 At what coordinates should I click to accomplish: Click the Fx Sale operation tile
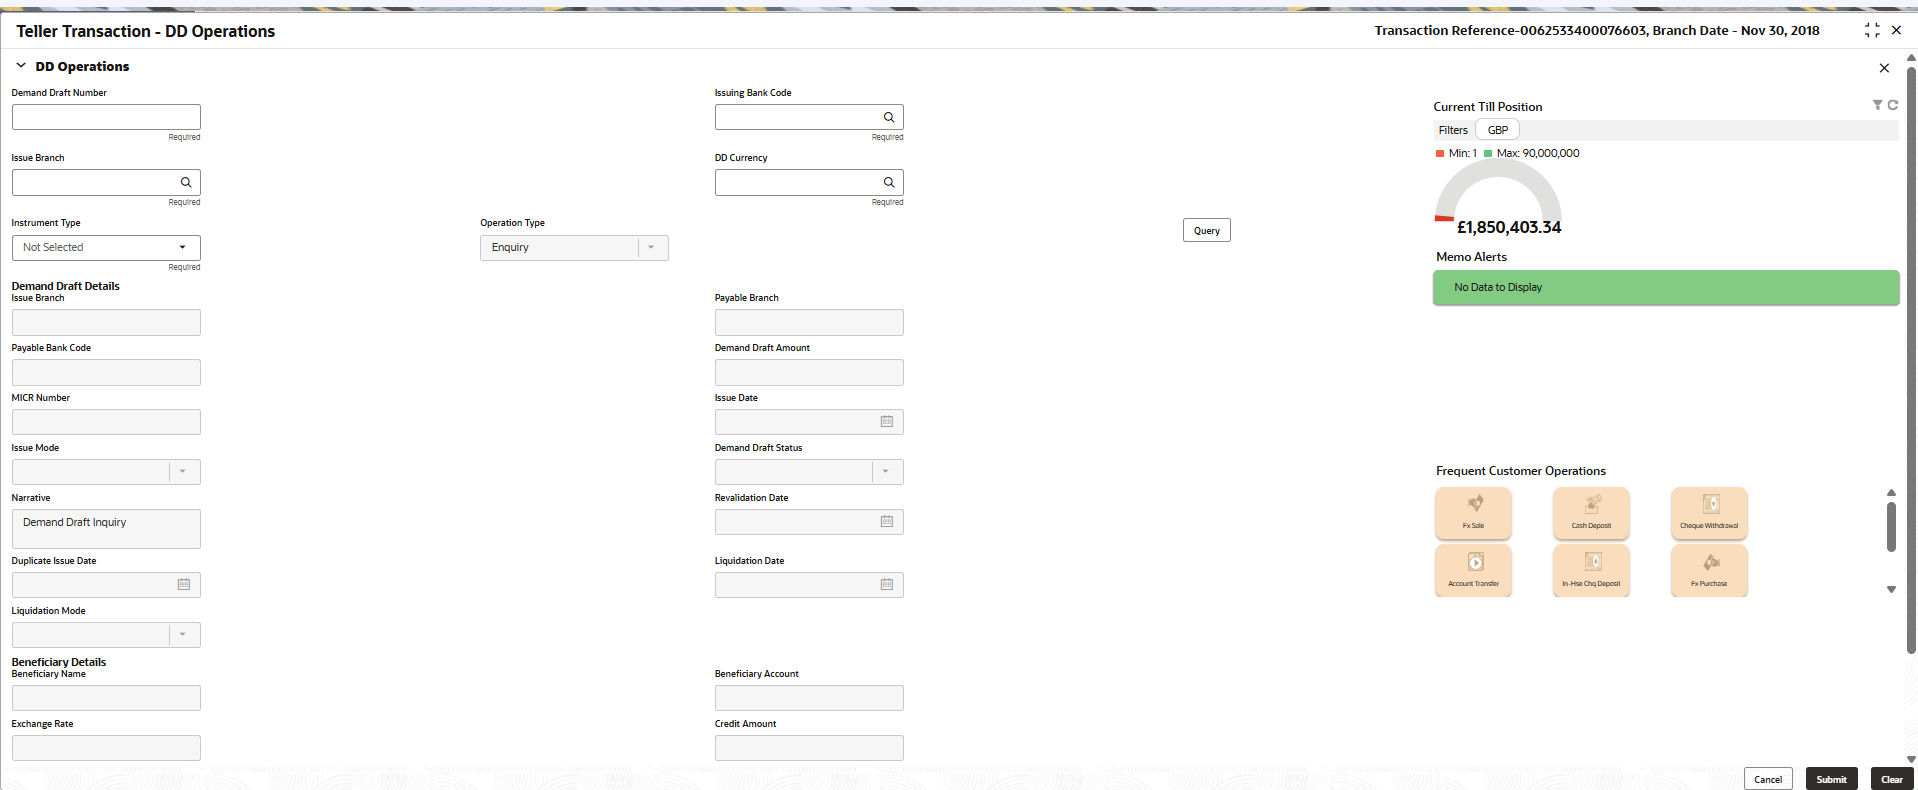click(1473, 512)
